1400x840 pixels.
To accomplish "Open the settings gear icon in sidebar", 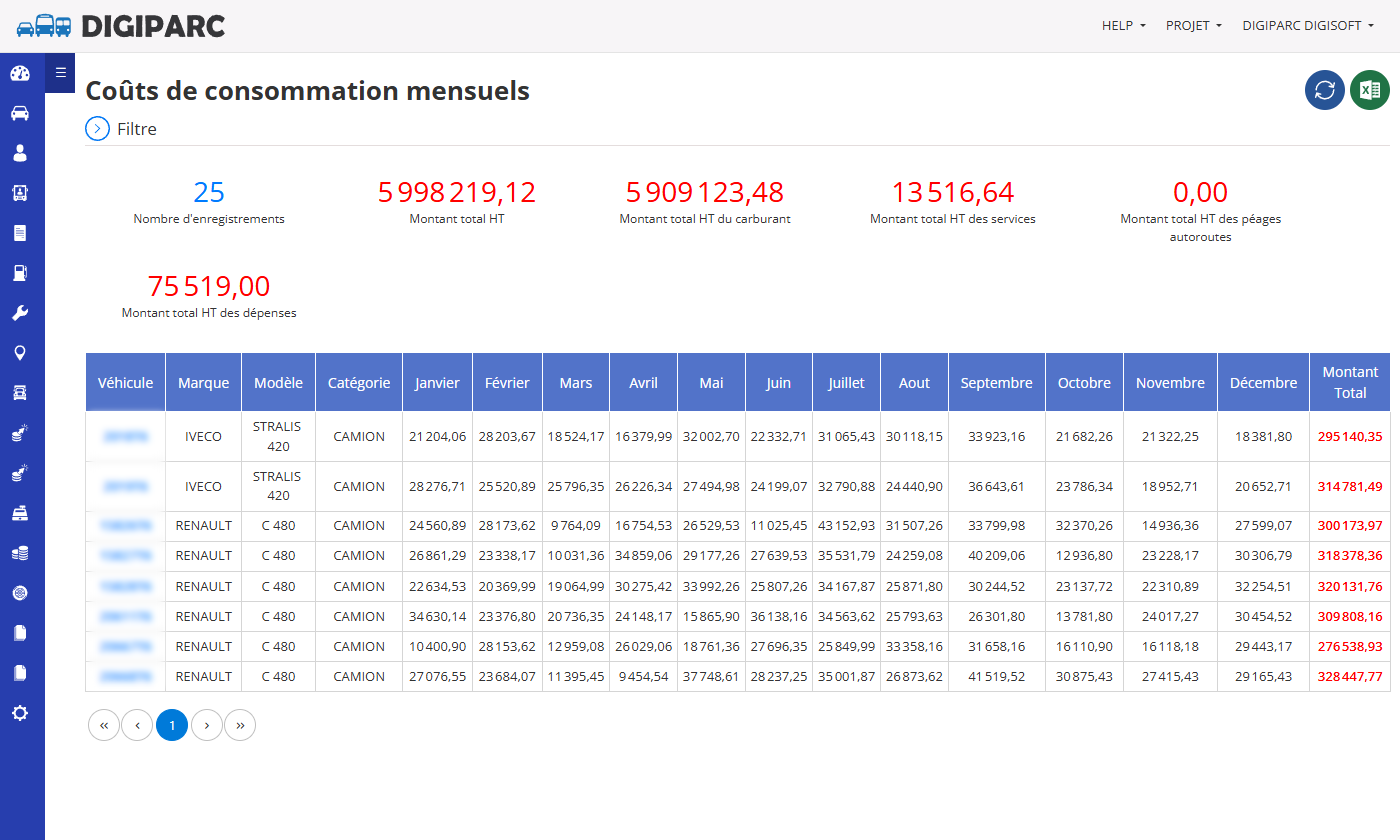I will pyautogui.click(x=20, y=713).
